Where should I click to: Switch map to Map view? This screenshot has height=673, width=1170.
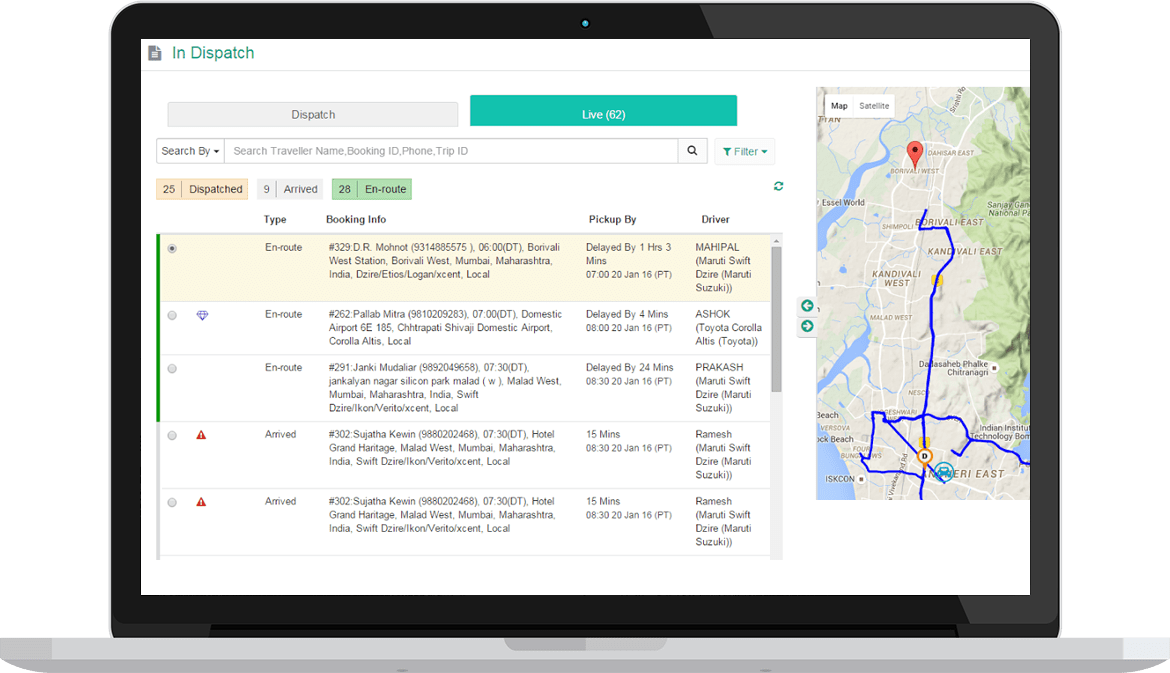pos(839,106)
